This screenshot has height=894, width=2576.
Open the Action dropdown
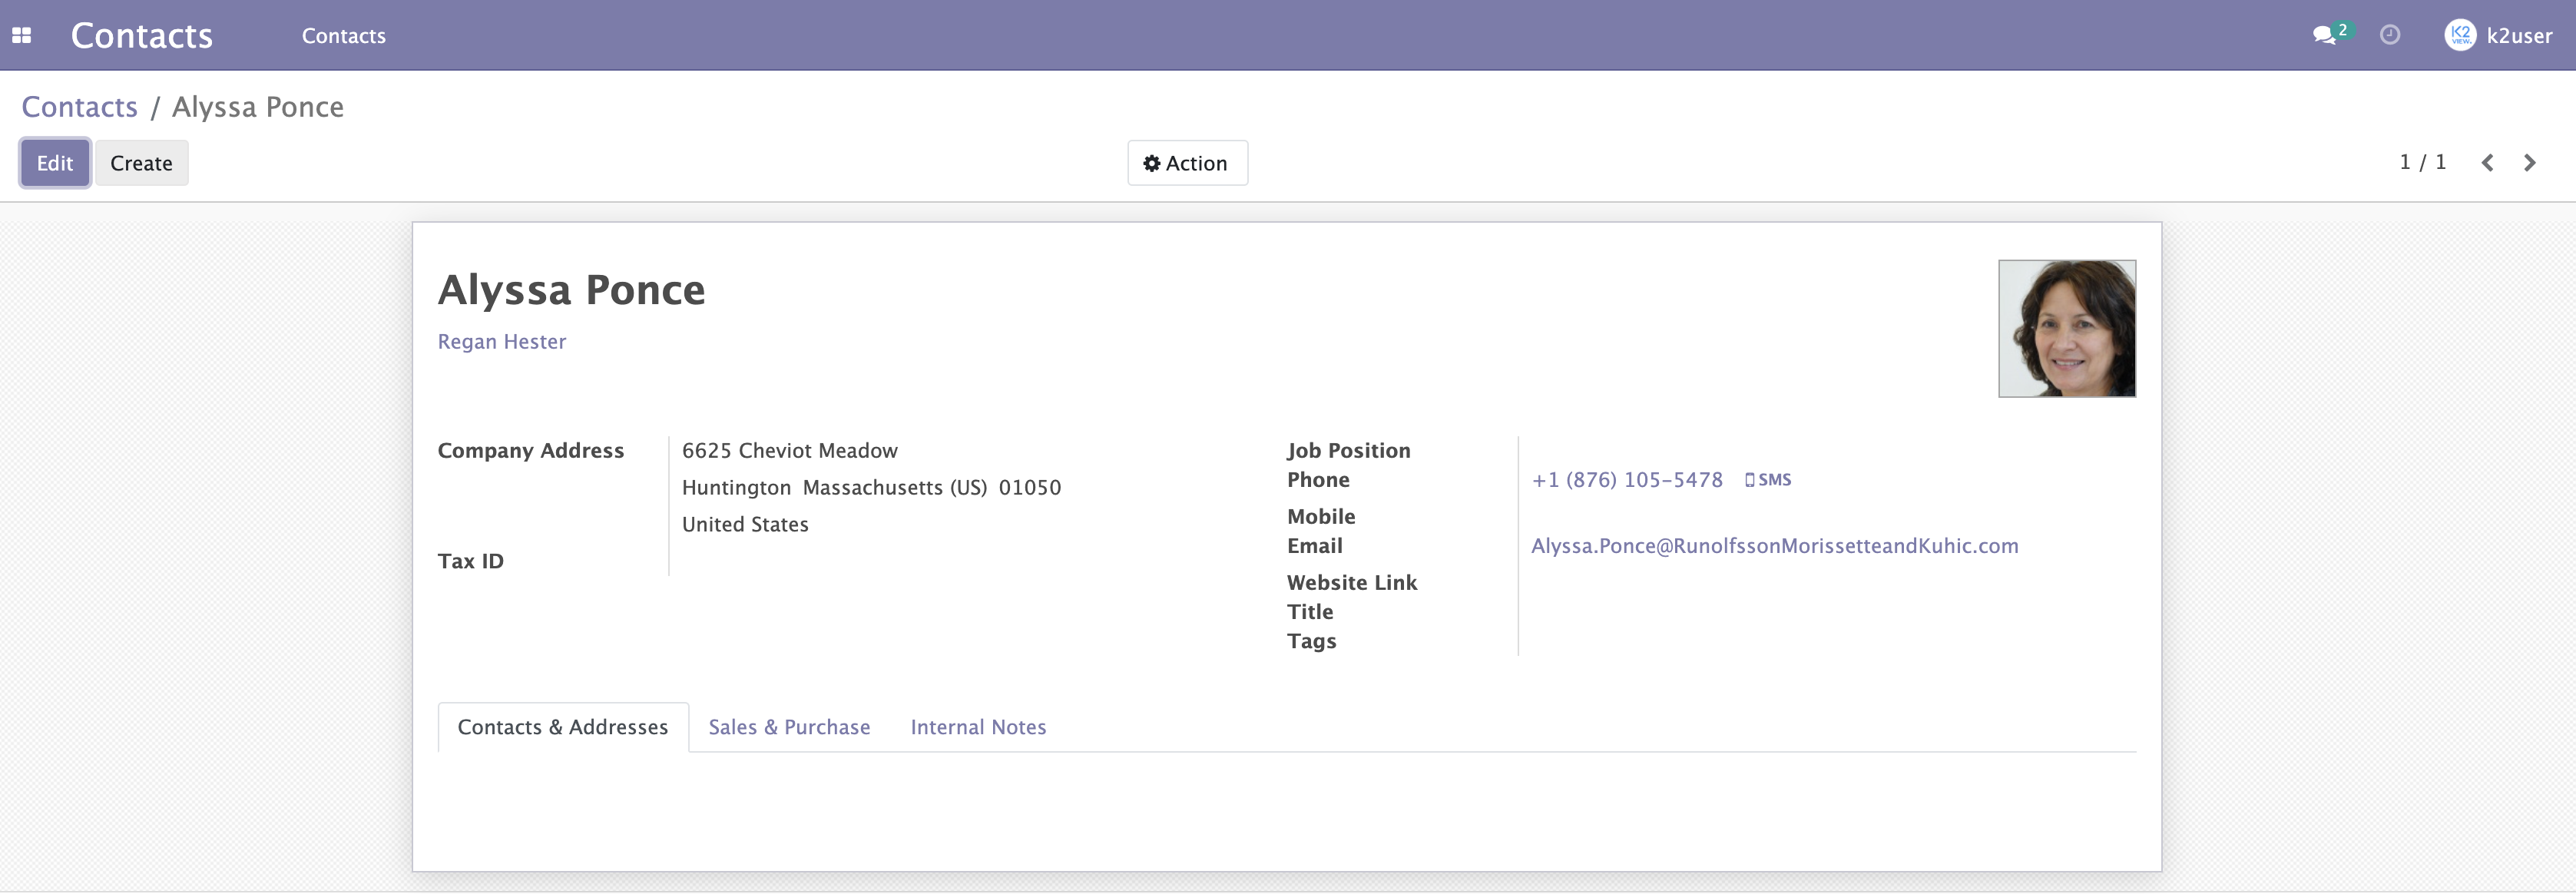pos(1187,163)
